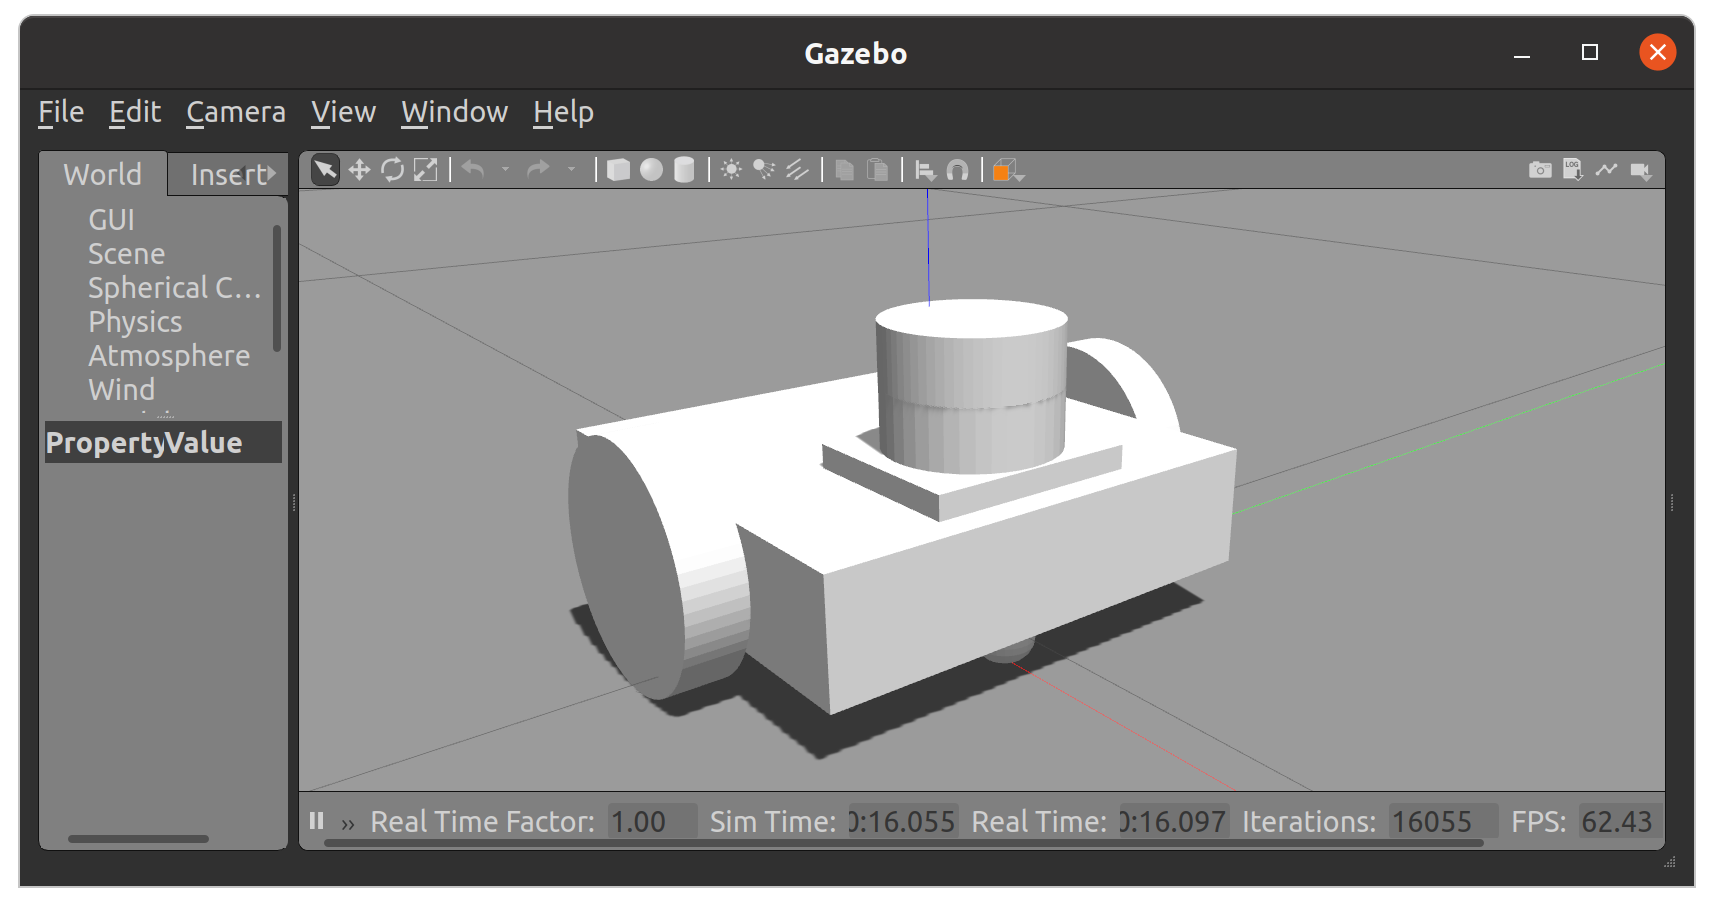Image resolution: width=1714 pixels, height=906 pixels.
Task: Select the Scene tree item
Action: click(126, 254)
